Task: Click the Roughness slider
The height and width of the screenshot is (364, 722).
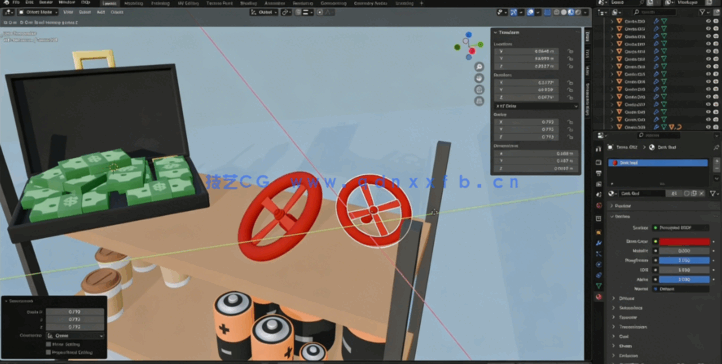Action: click(684, 260)
